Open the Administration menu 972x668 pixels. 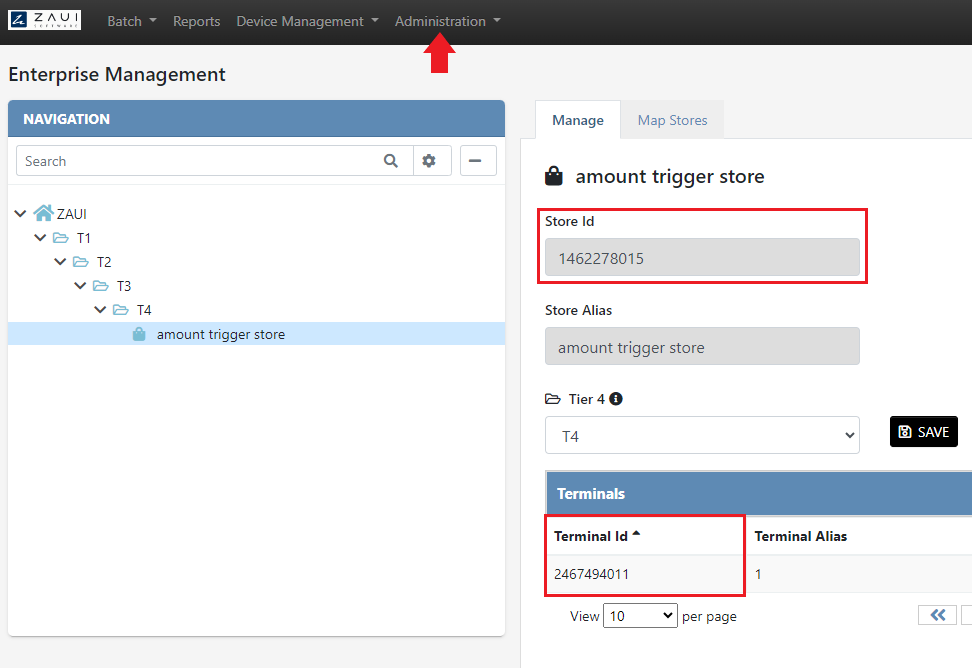(x=447, y=21)
